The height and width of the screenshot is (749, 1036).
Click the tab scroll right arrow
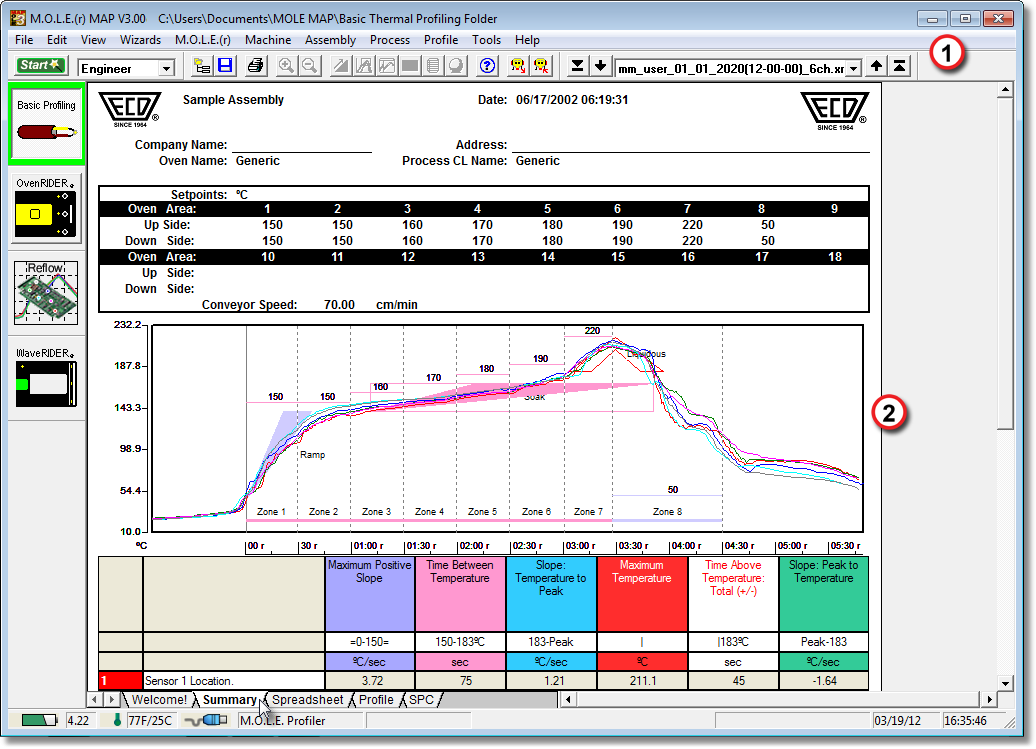(112, 699)
